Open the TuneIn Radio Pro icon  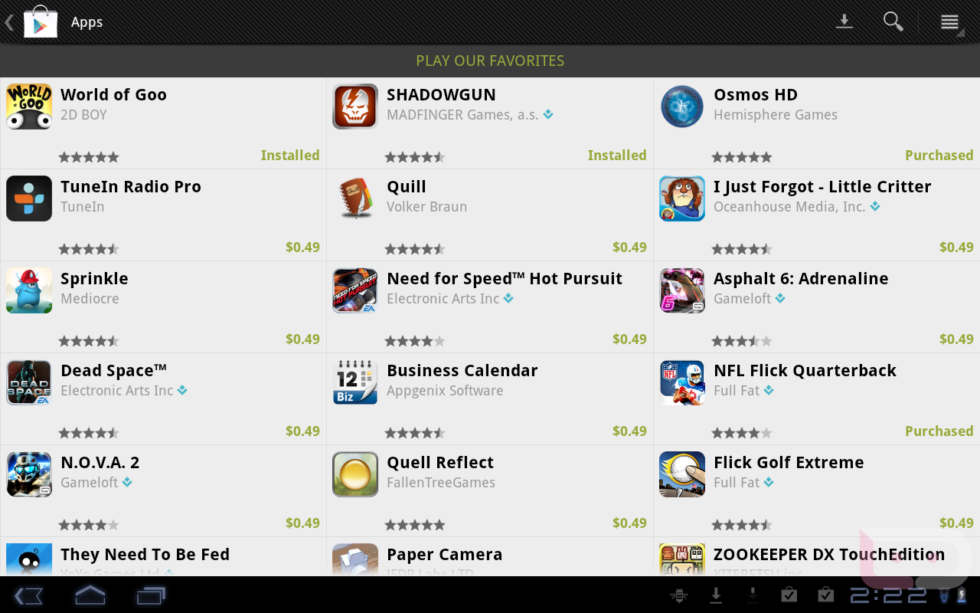pyautogui.click(x=29, y=199)
